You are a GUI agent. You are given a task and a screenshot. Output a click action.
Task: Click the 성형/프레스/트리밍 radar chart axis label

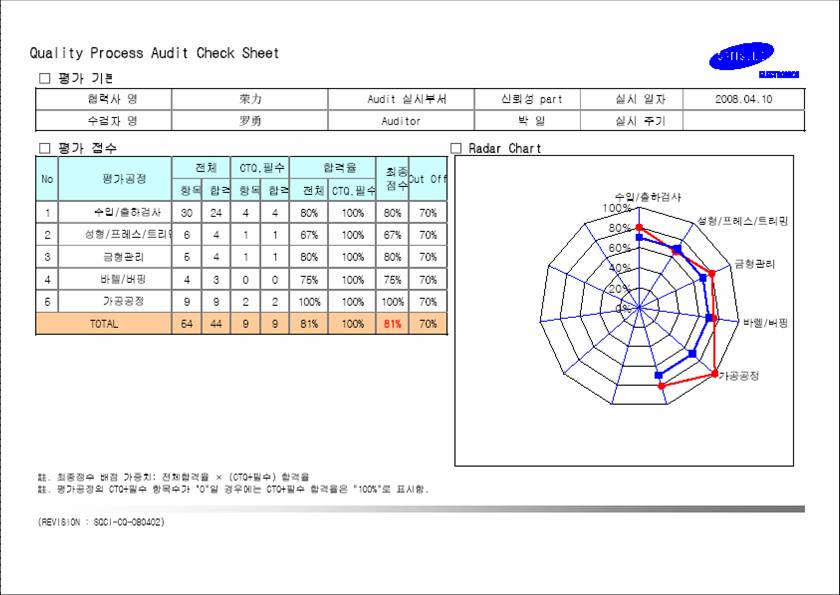pyautogui.click(x=742, y=221)
